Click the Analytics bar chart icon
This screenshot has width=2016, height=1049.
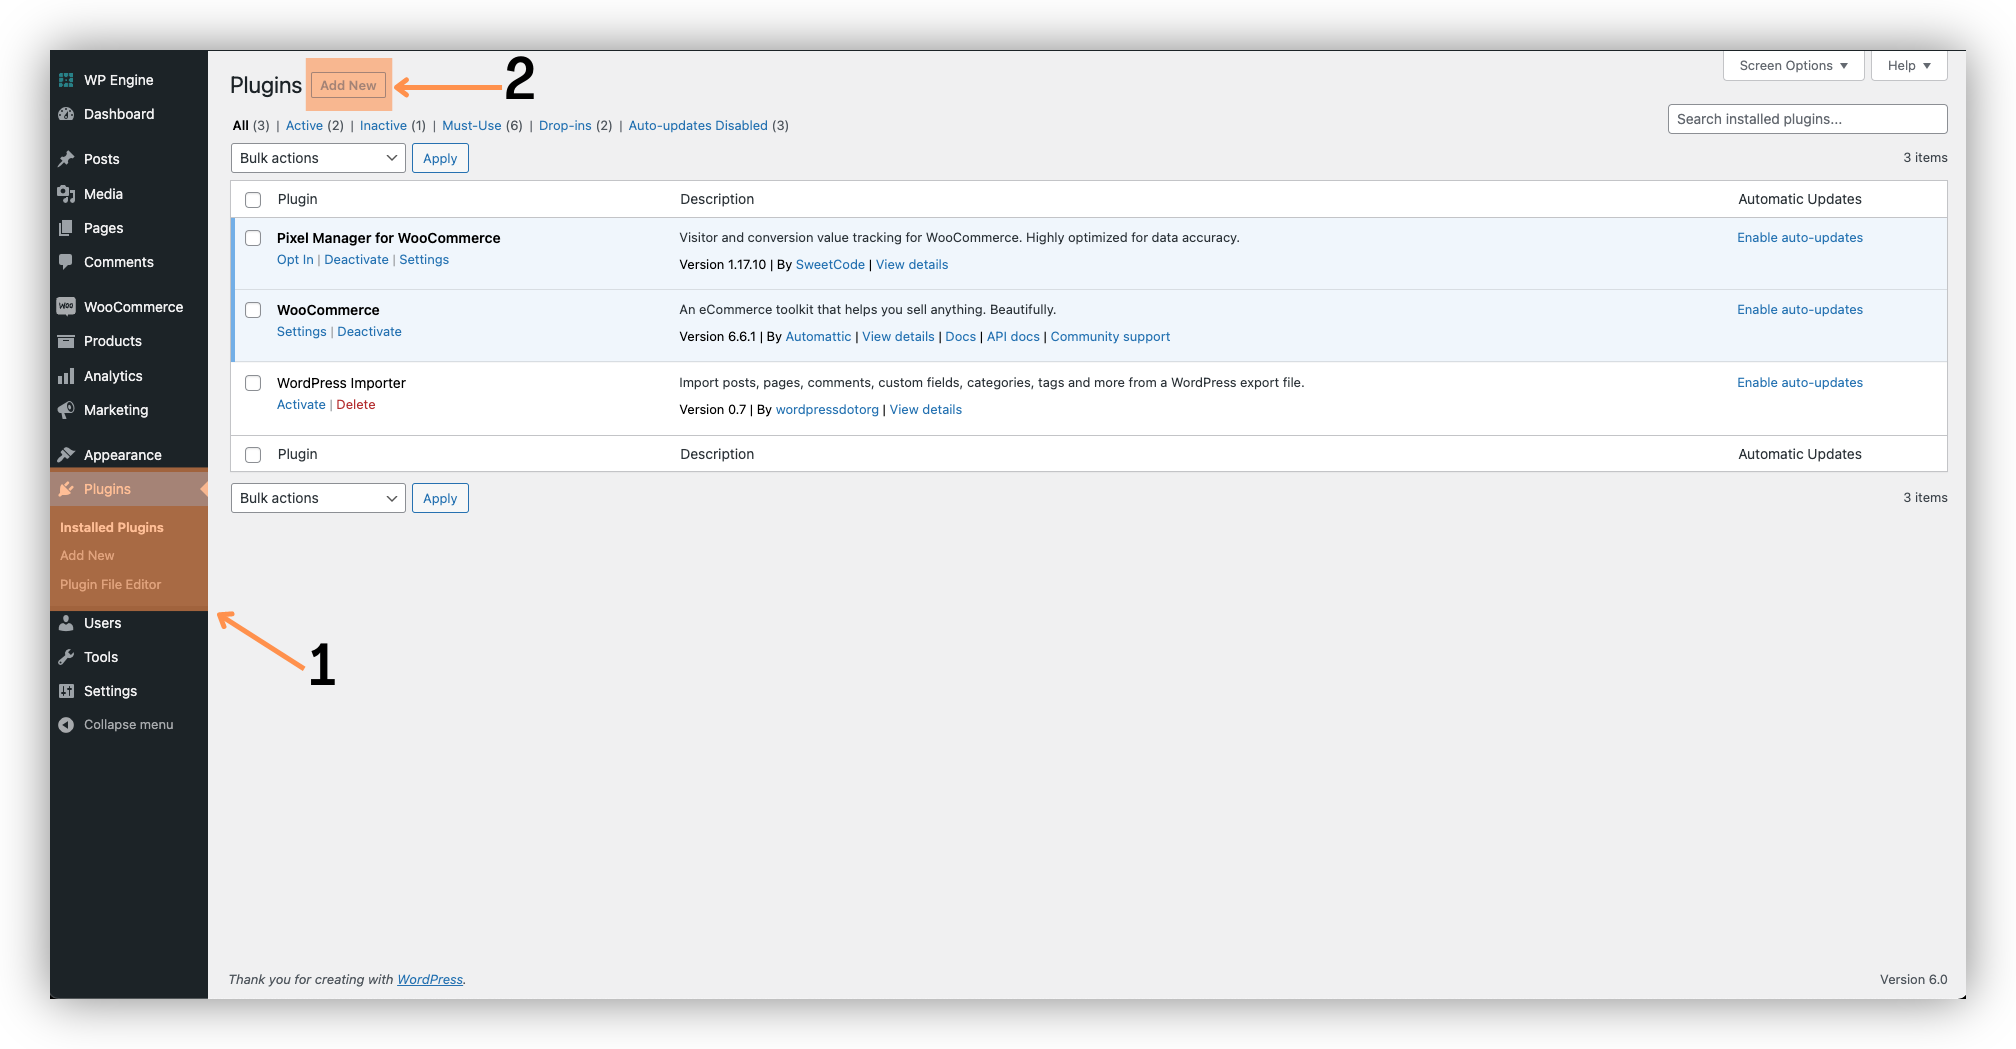66,376
